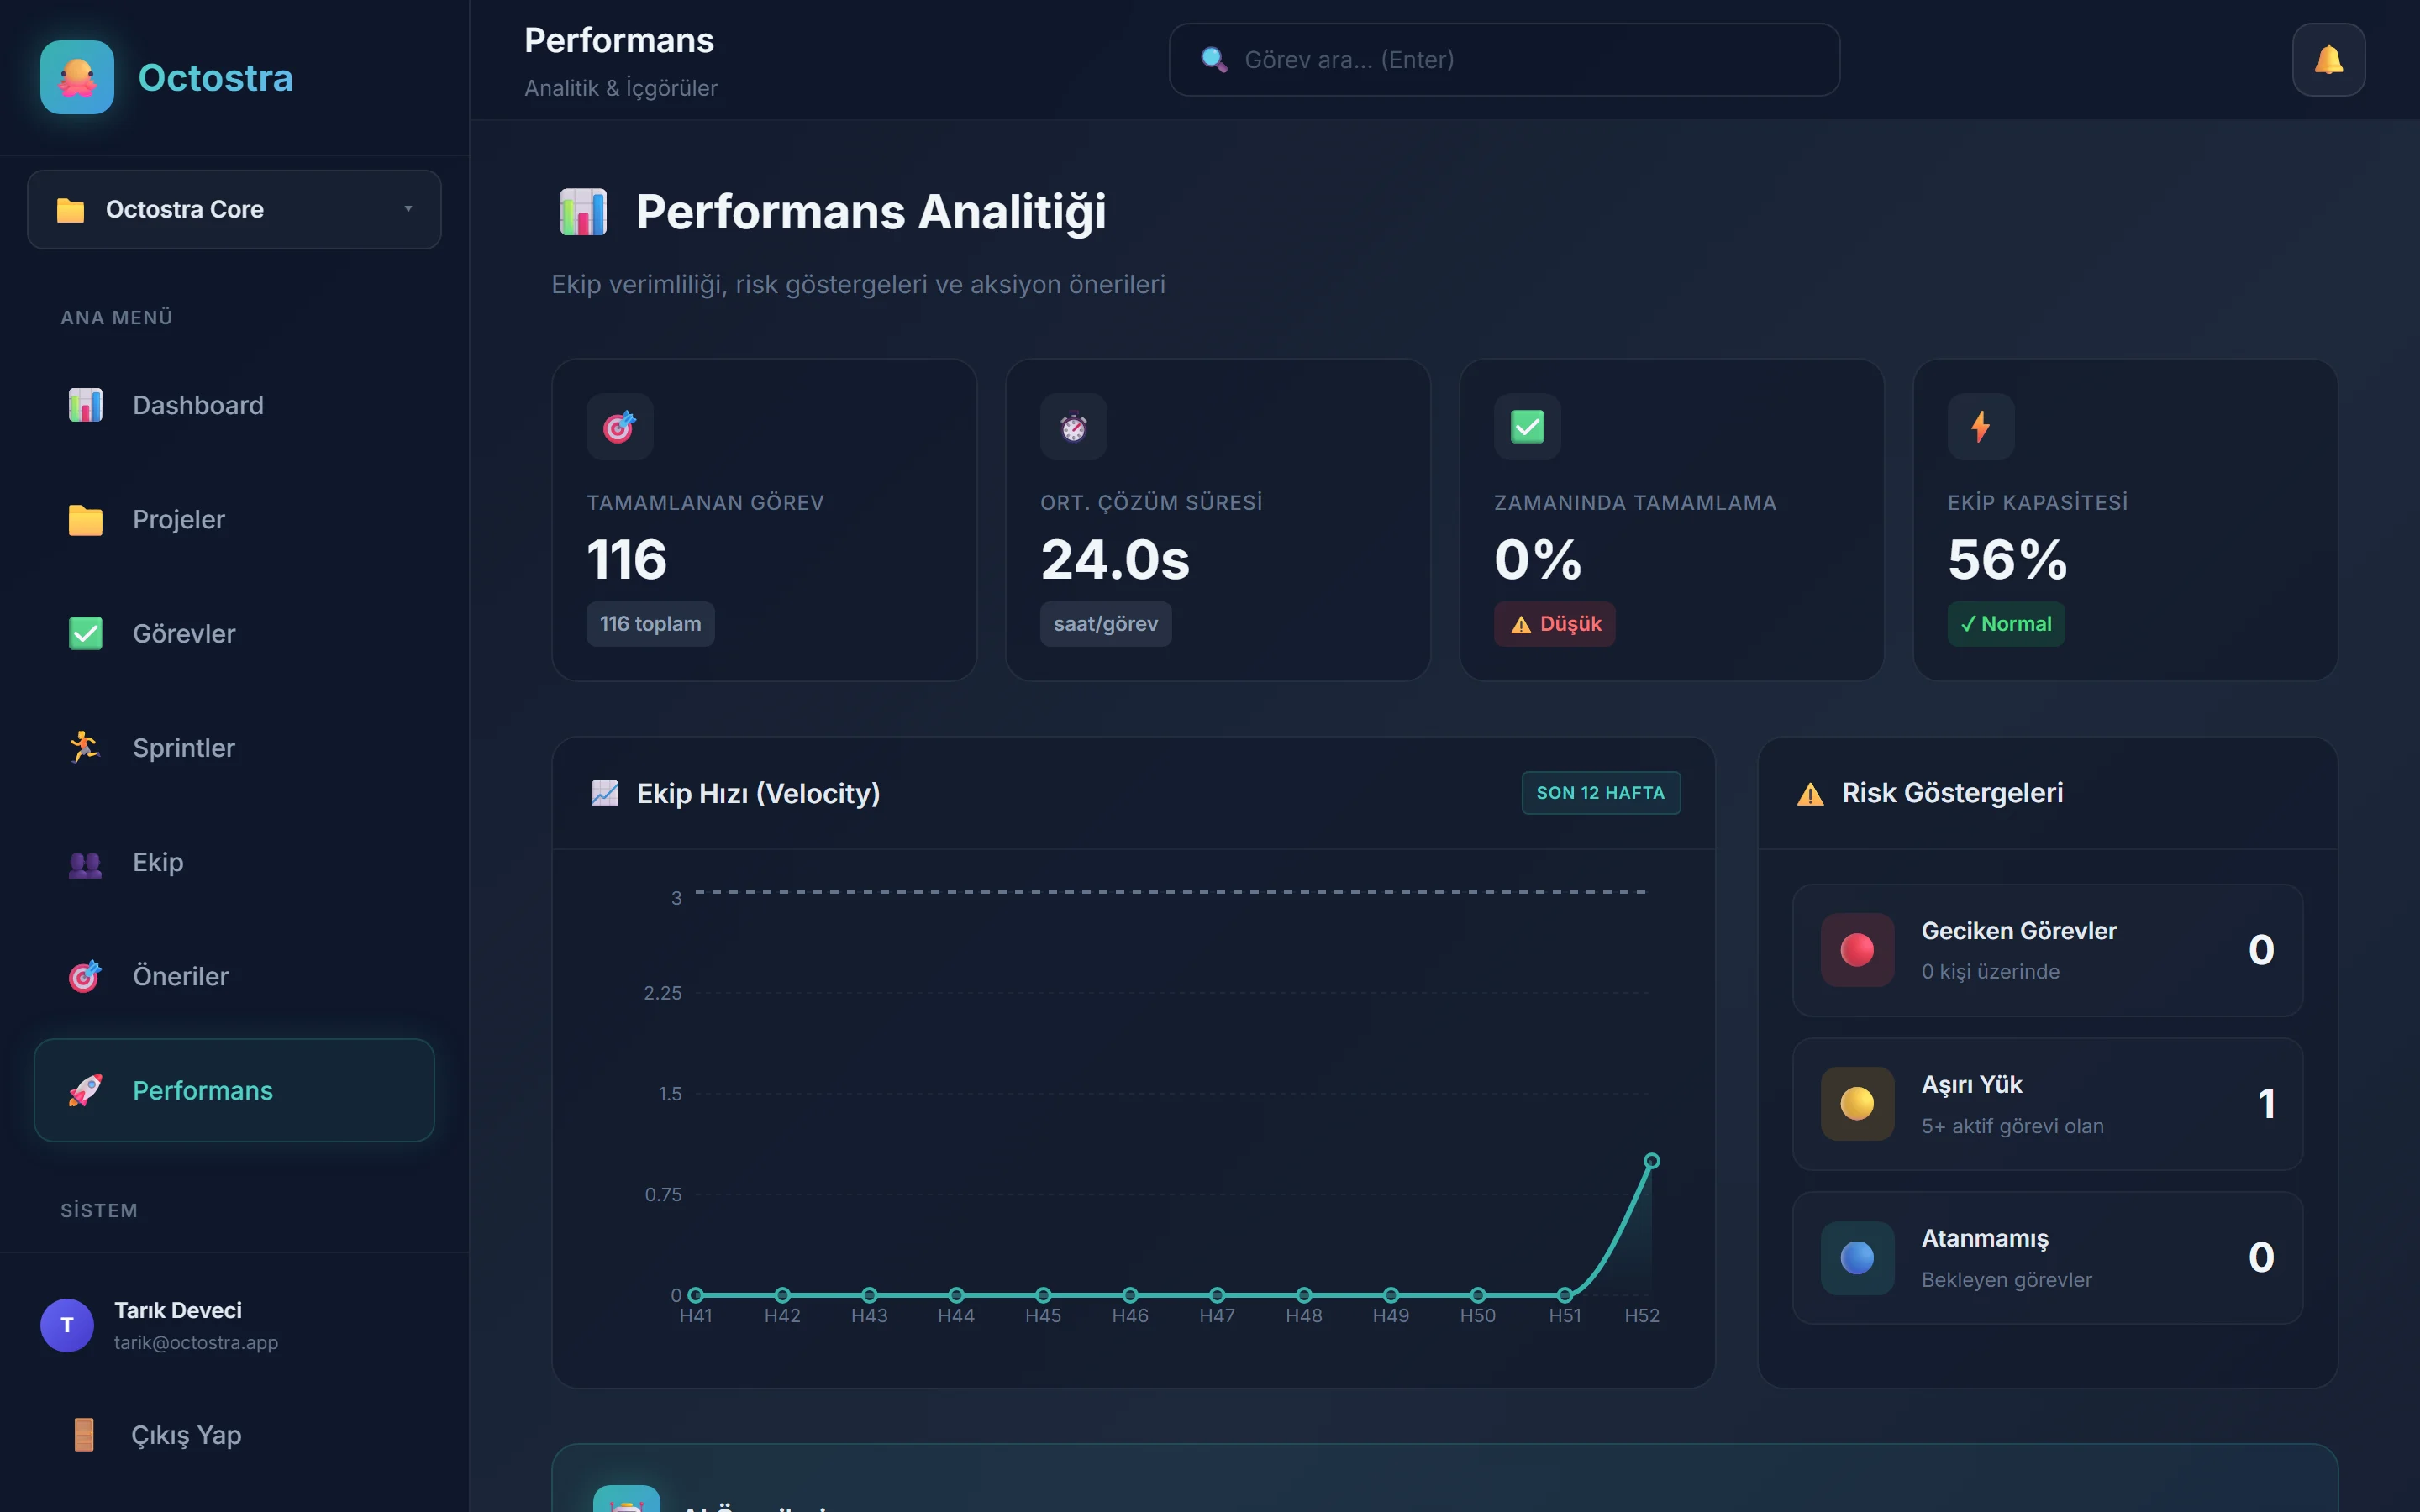Click the project selector dropdown arrow
2420x1512 pixels.
[x=408, y=209]
